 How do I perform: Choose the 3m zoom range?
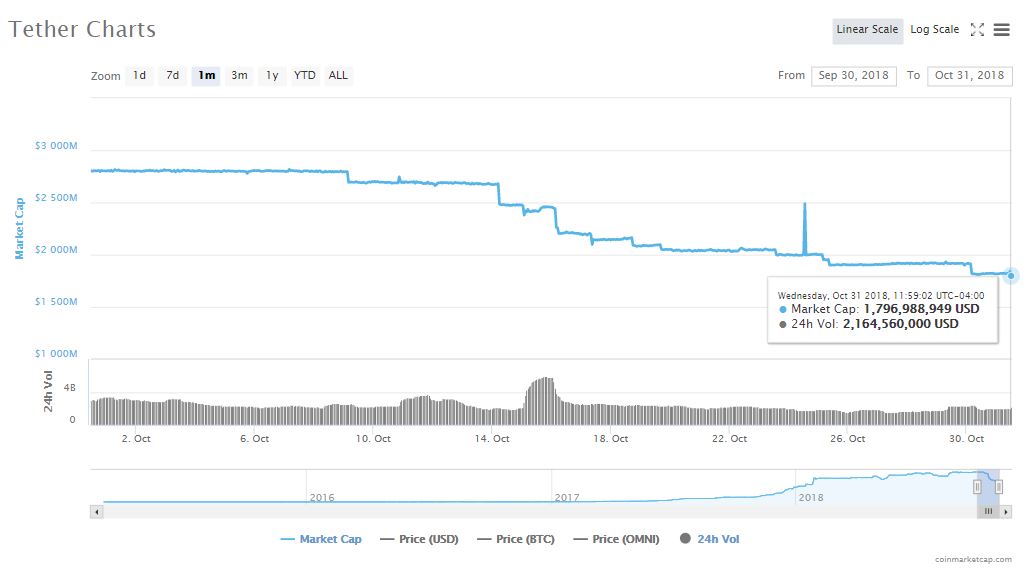[239, 75]
